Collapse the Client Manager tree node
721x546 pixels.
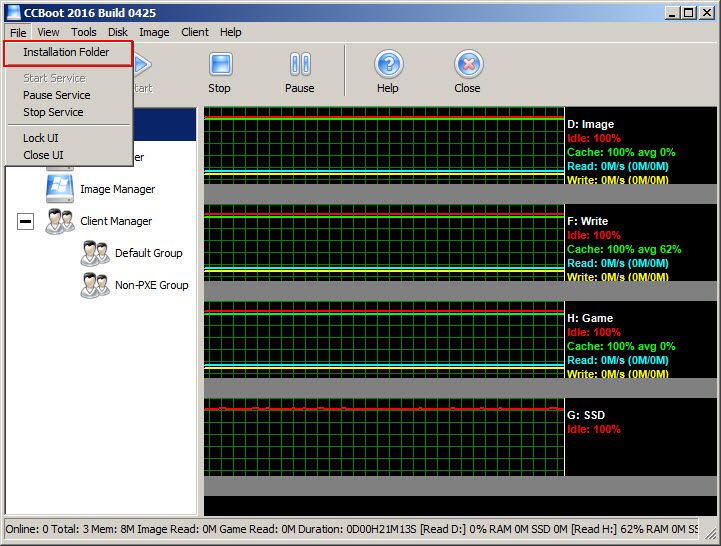point(25,221)
